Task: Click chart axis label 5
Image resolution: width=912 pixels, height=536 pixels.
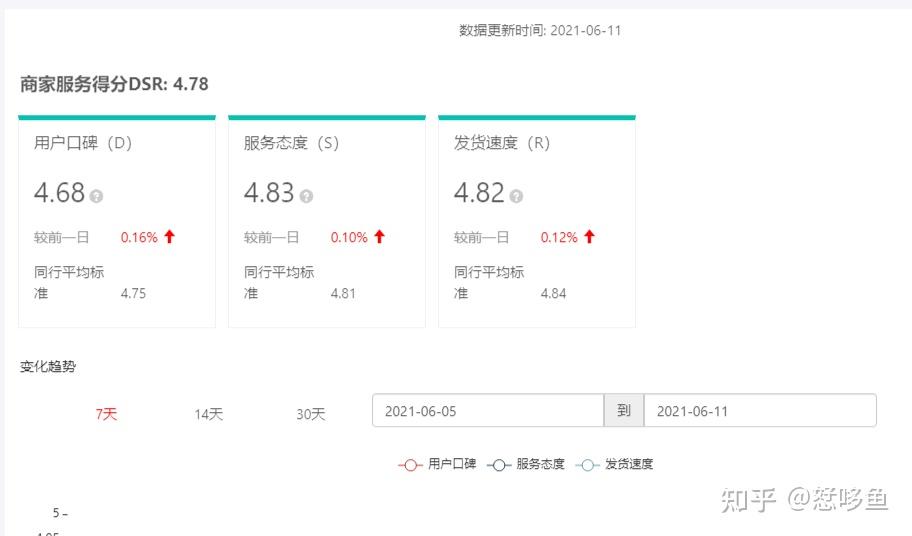Action: tap(56, 513)
